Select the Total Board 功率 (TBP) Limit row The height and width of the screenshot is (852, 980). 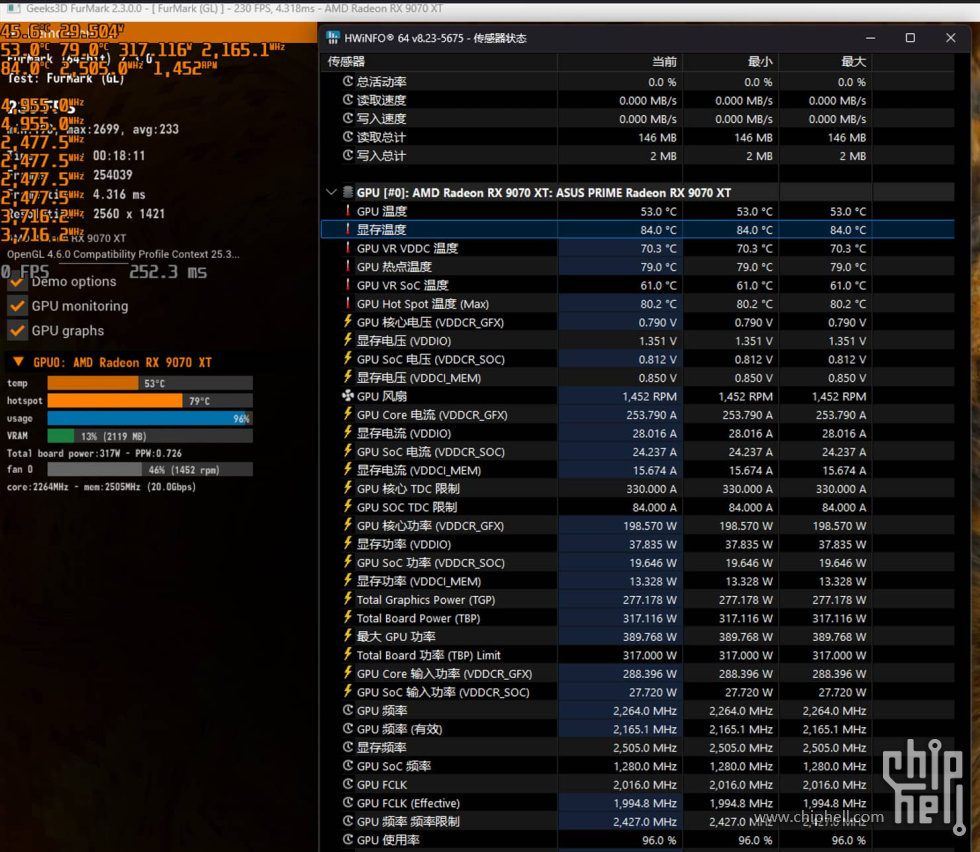638,655
